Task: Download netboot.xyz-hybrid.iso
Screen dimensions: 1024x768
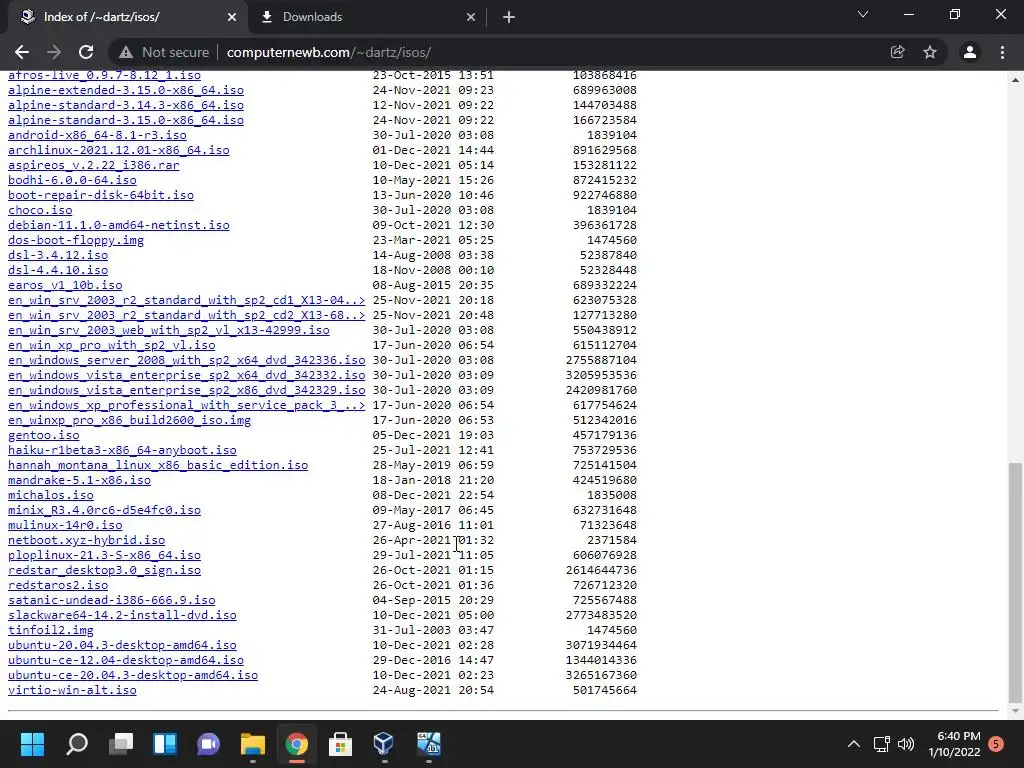Action: (x=86, y=541)
